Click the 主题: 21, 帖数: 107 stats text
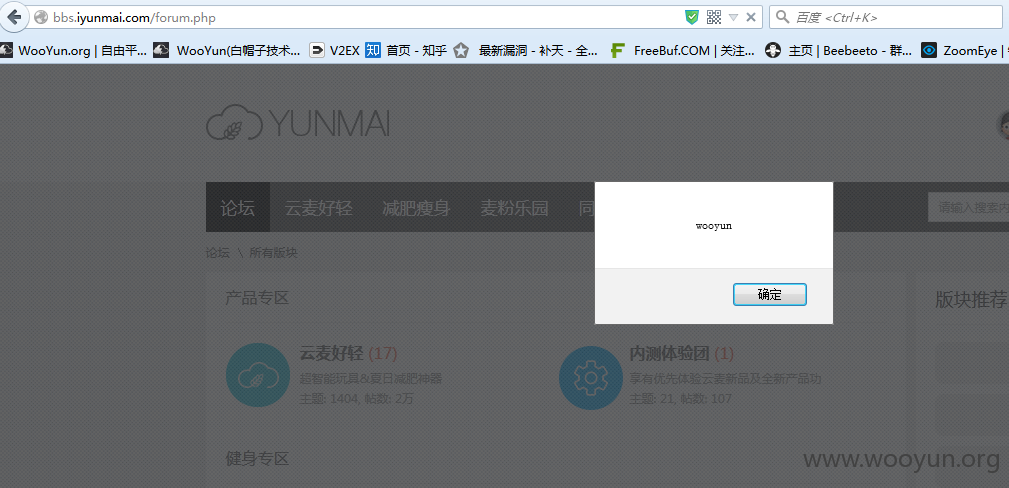Screen dimensions: 1009x488 681,399
